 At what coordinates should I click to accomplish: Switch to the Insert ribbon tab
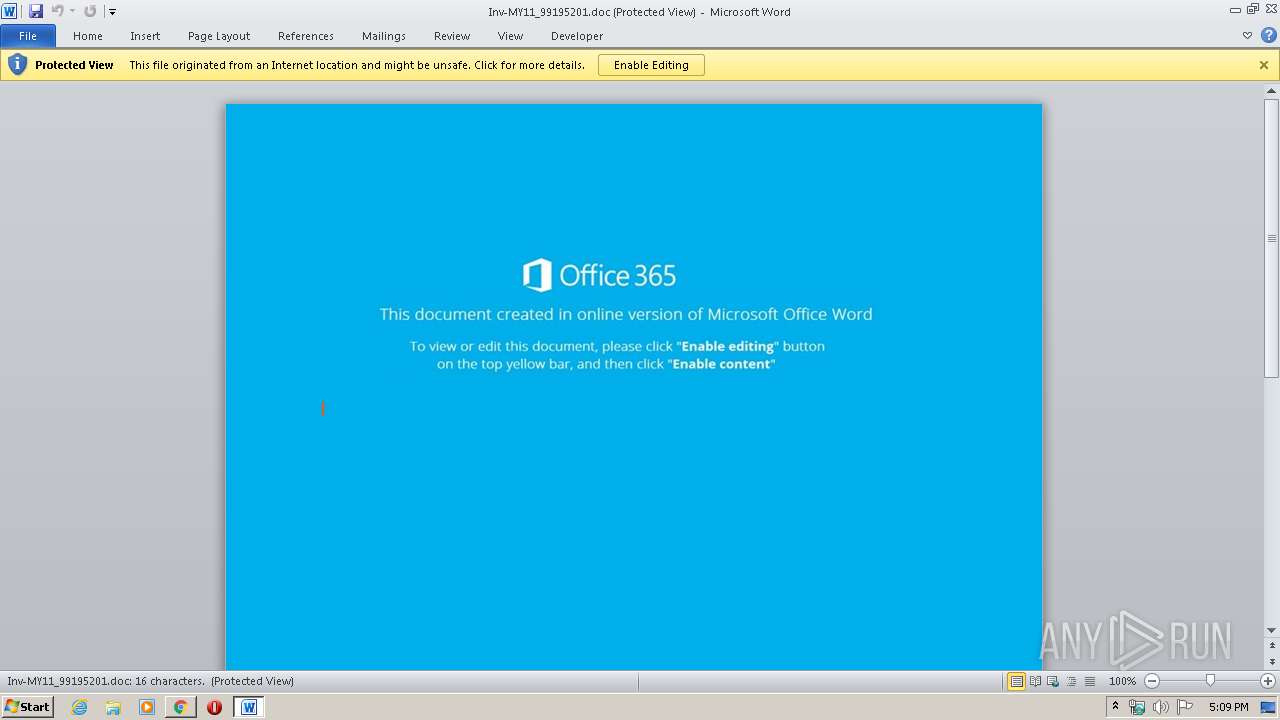pos(145,36)
